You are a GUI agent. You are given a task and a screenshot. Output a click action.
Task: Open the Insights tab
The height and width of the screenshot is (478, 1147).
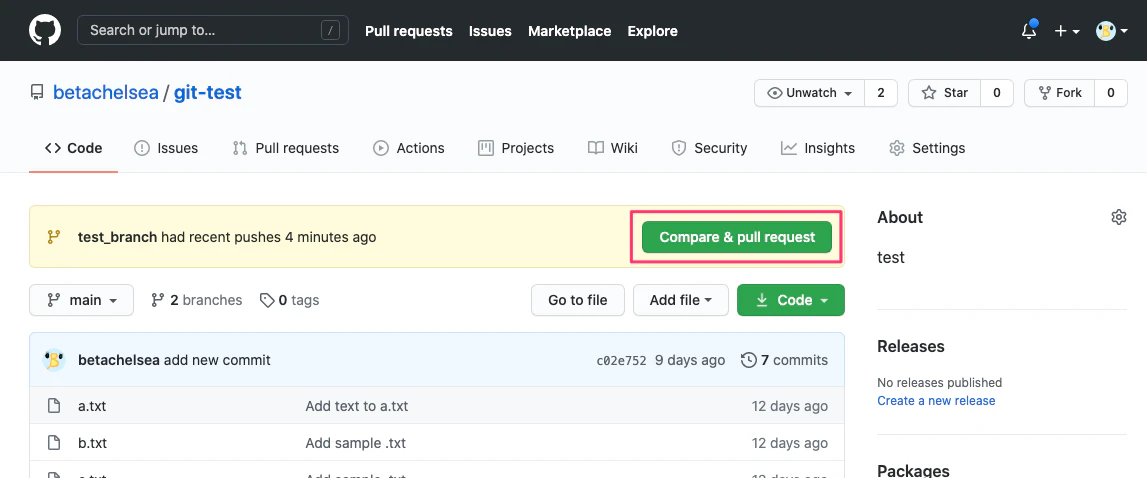tap(818, 148)
